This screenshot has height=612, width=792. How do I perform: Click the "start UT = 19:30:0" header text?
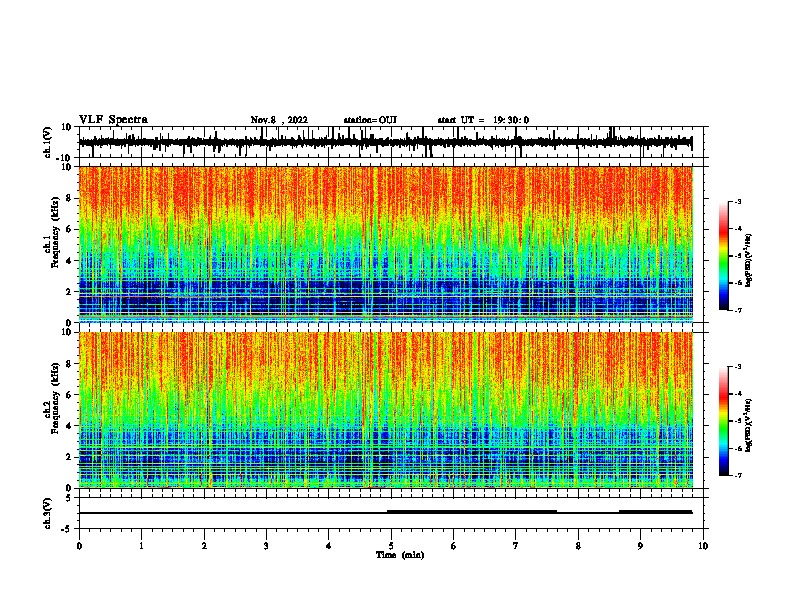tap(483, 120)
